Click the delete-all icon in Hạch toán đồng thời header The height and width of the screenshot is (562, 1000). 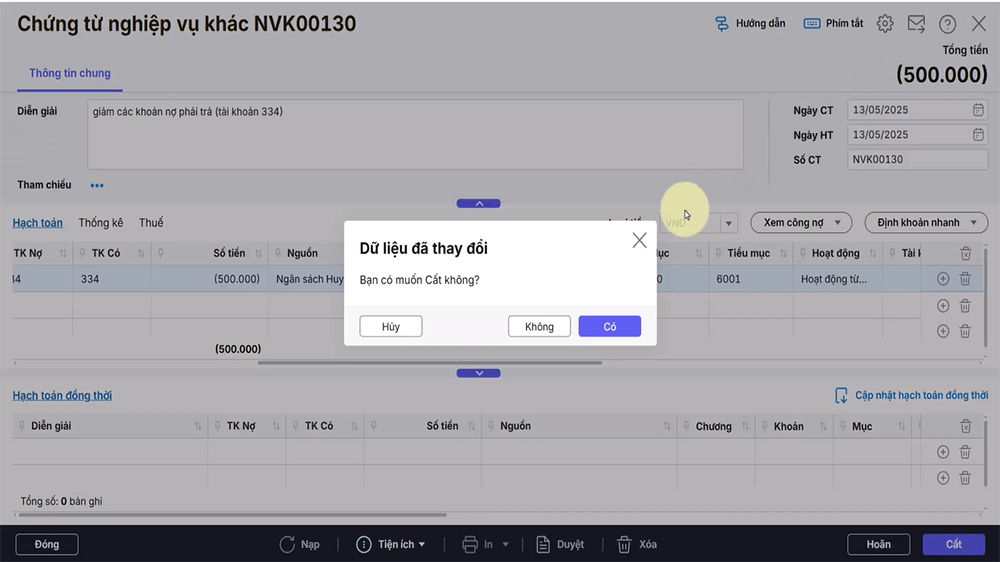(966, 426)
